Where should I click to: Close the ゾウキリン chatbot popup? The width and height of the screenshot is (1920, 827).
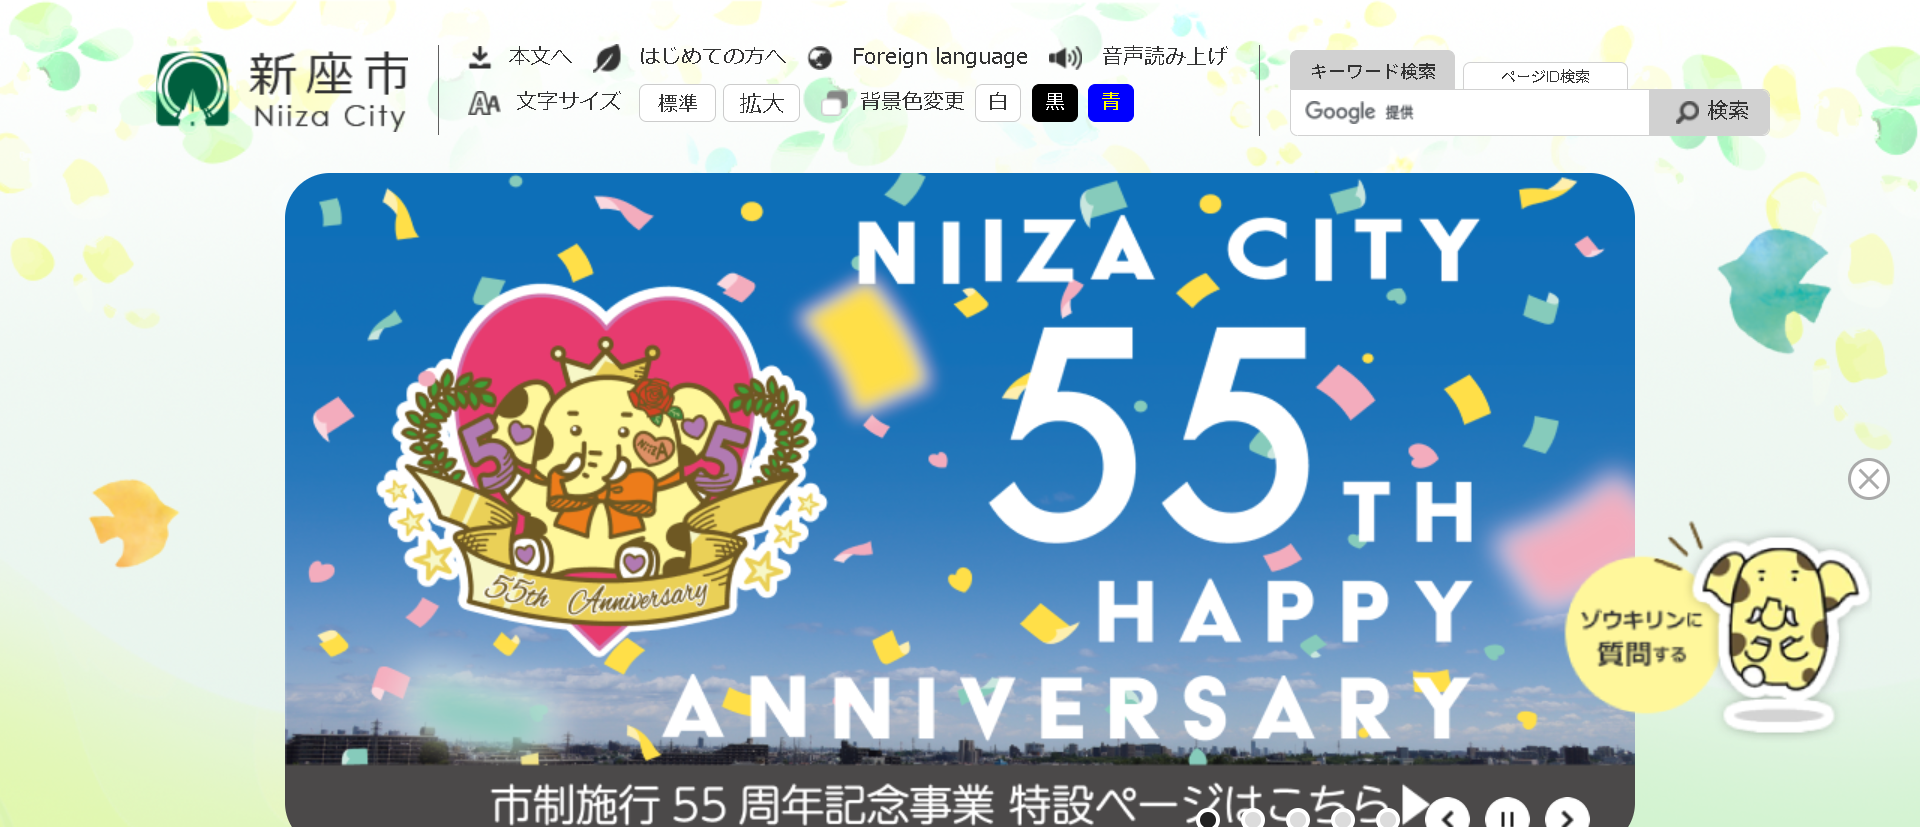[x=1868, y=479]
